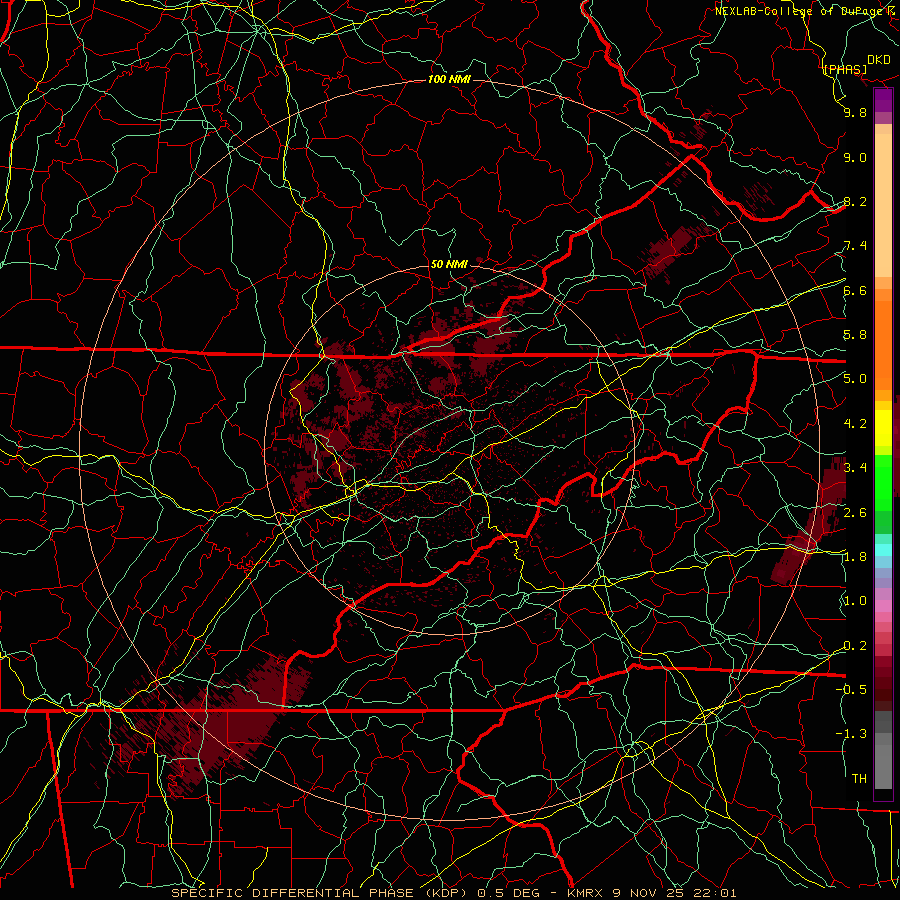Image resolution: width=900 pixels, height=900 pixels.
Task: Click the TH label on the scale
Action: [x=859, y=778]
